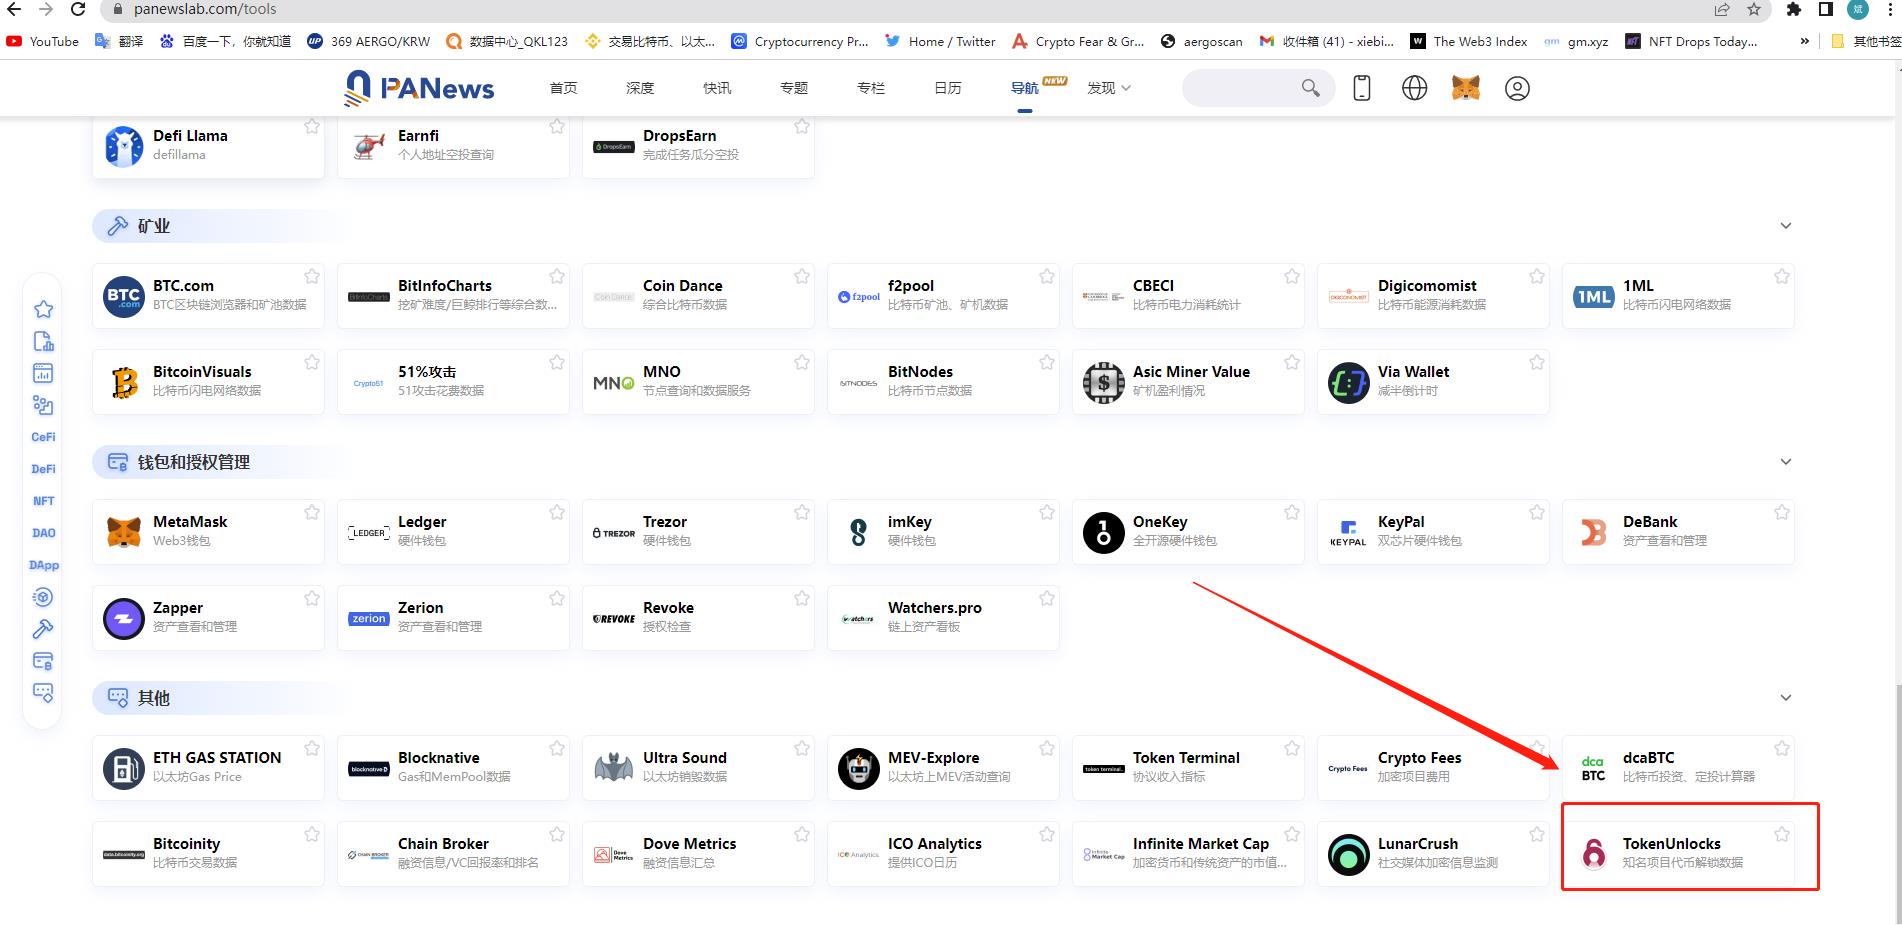The height and width of the screenshot is (925, 1902).
Task: Click the MetaMask fox card icon
Action: 124,532
